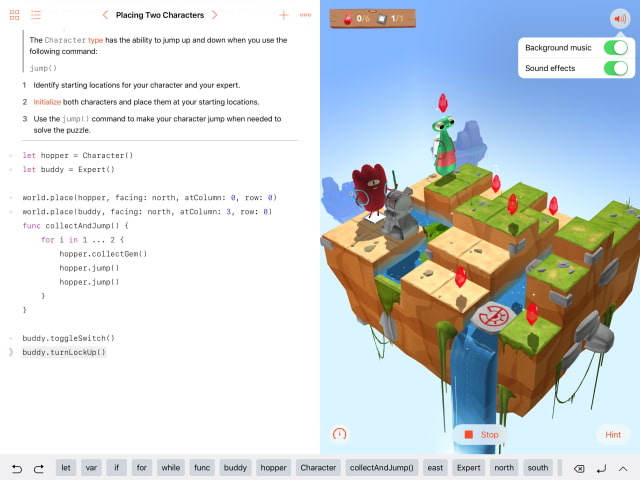This screenshot has height=480, width=640.
Task: Tap the hopper.collectGem() code line
Action: pyautogui.click(x=103, y=254)
